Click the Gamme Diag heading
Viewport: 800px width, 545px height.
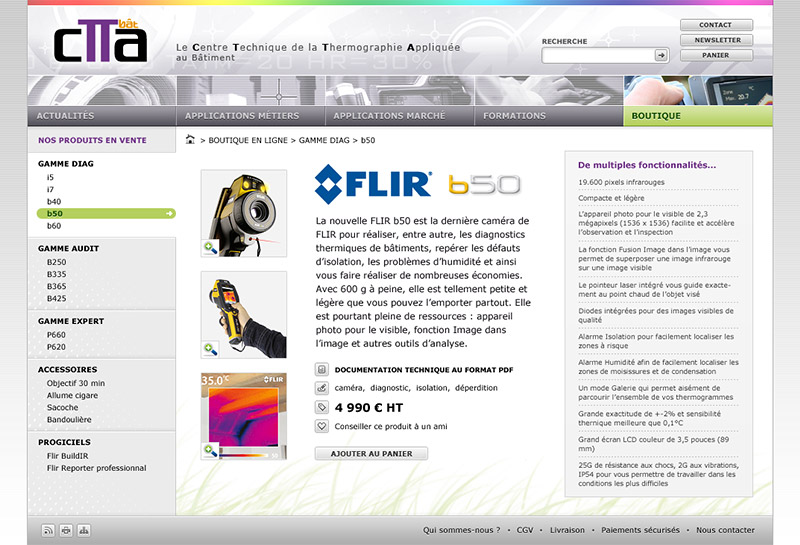click(66, 164)
